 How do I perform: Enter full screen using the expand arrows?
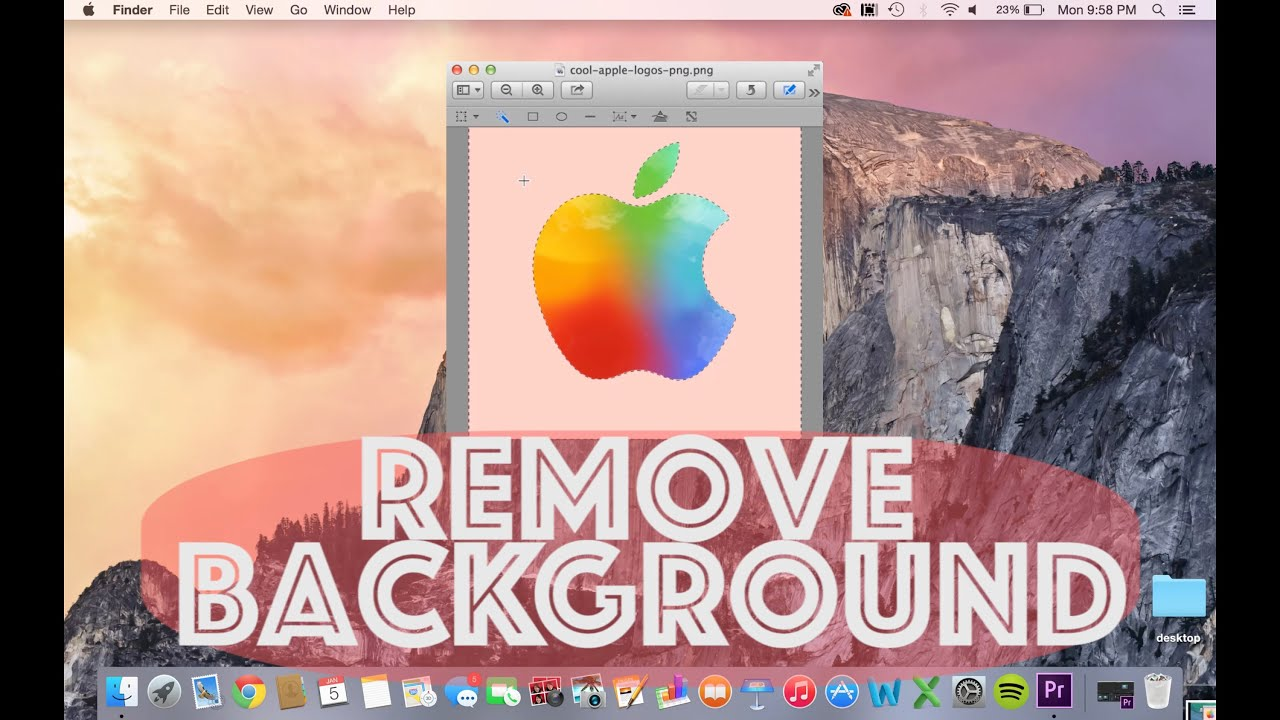pos(813,70)
